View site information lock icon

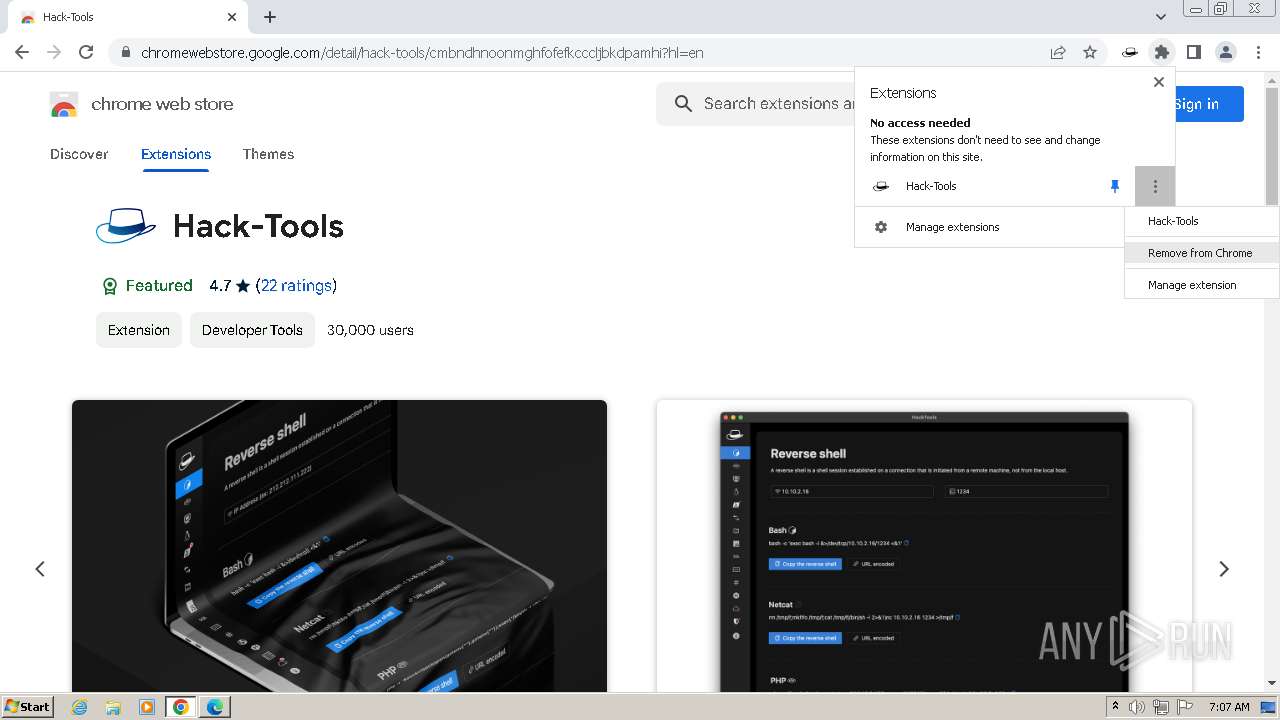(125, 52)
